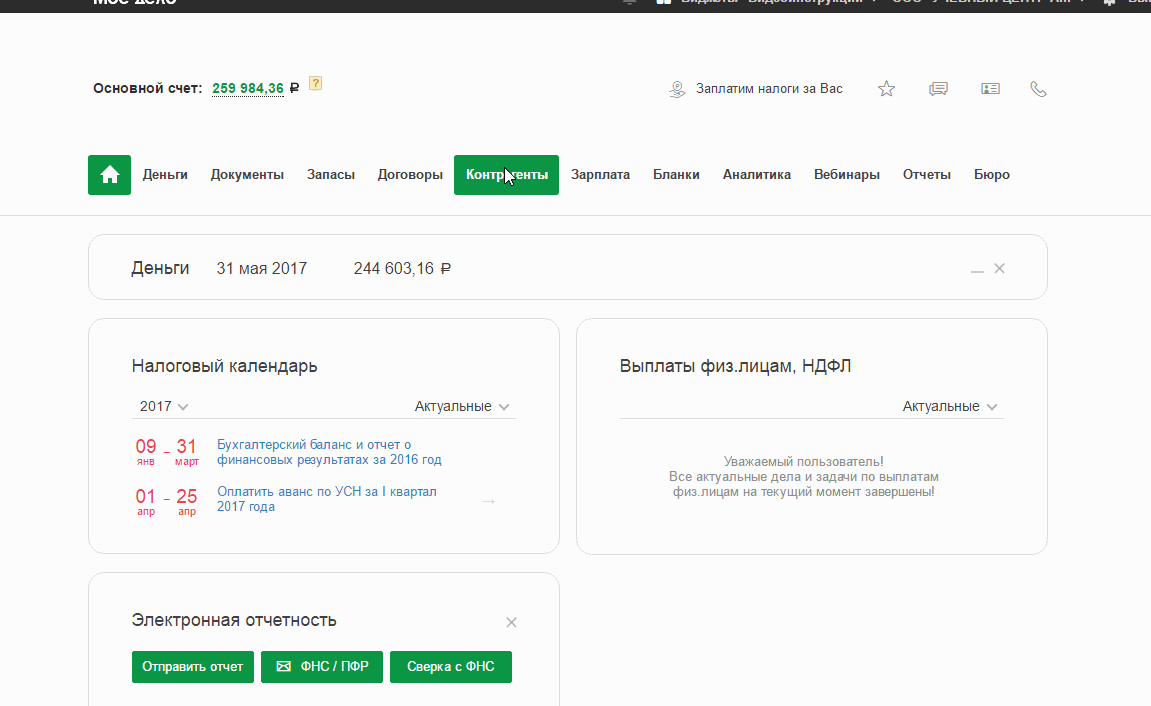Open the Контрагенты menu section

click(x=506, y=175)
